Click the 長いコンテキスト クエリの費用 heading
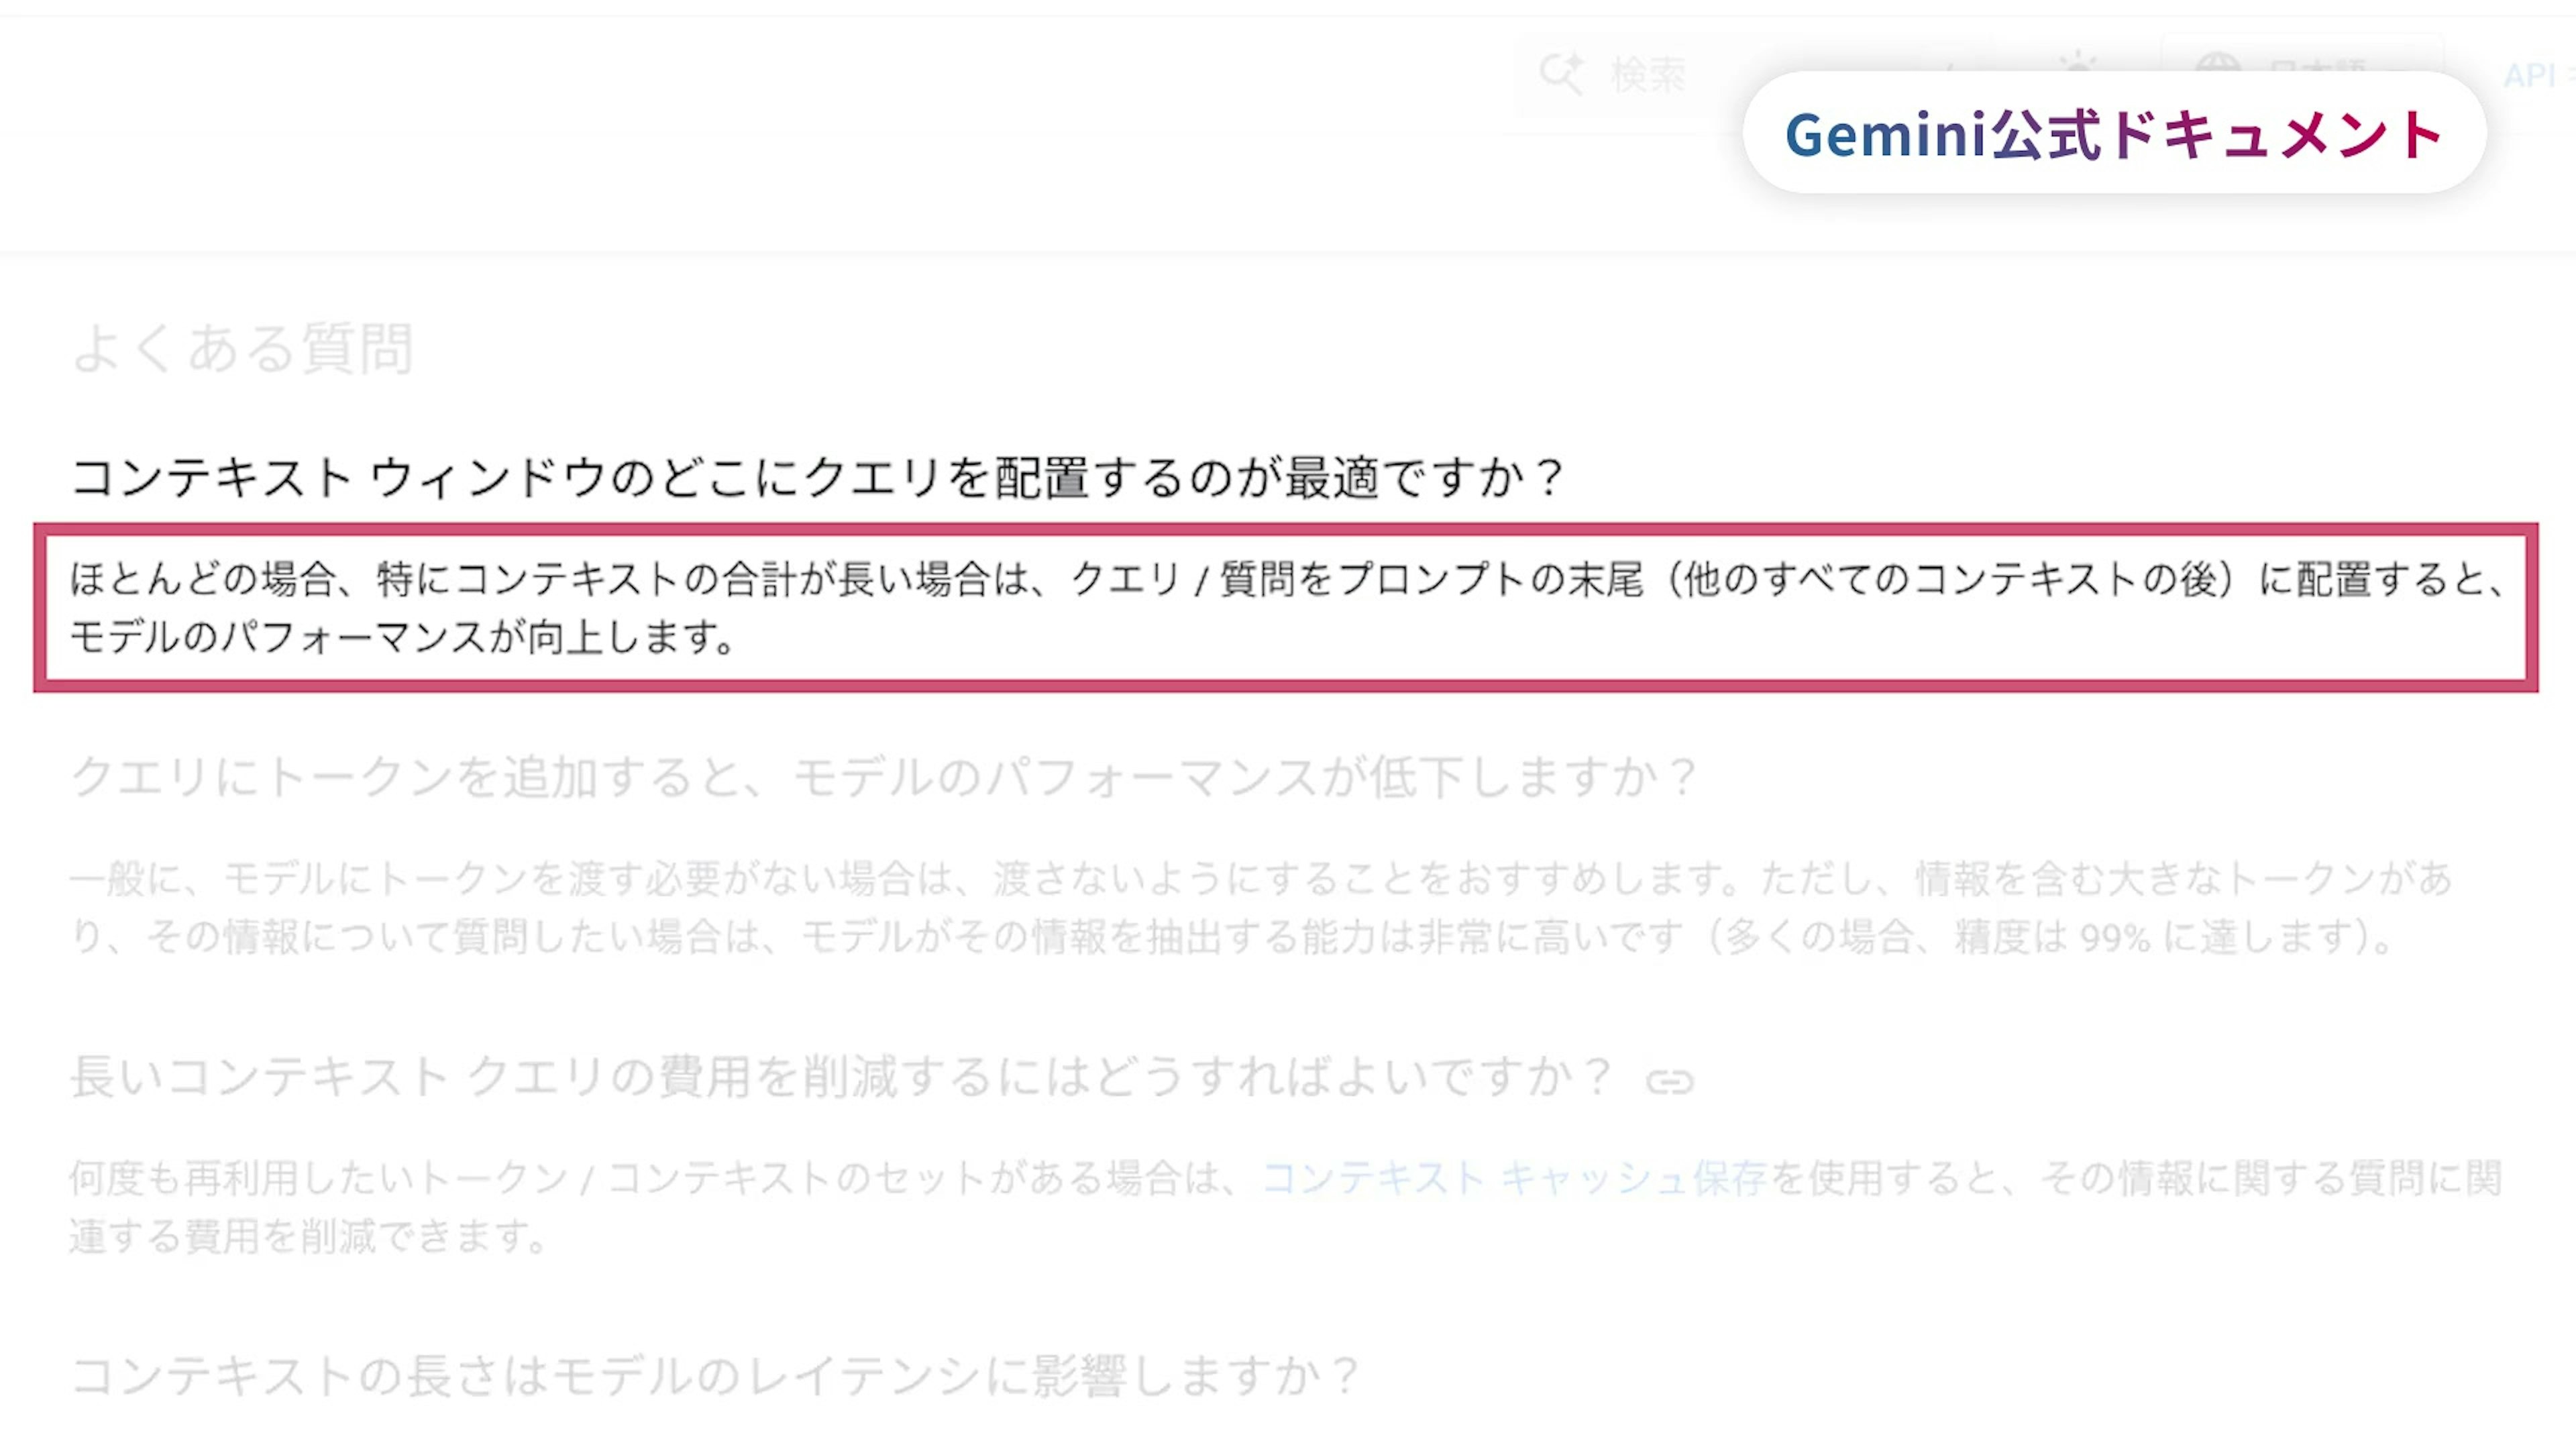The width and height of the screenshot is (2576, 1449). [840, 1077]
